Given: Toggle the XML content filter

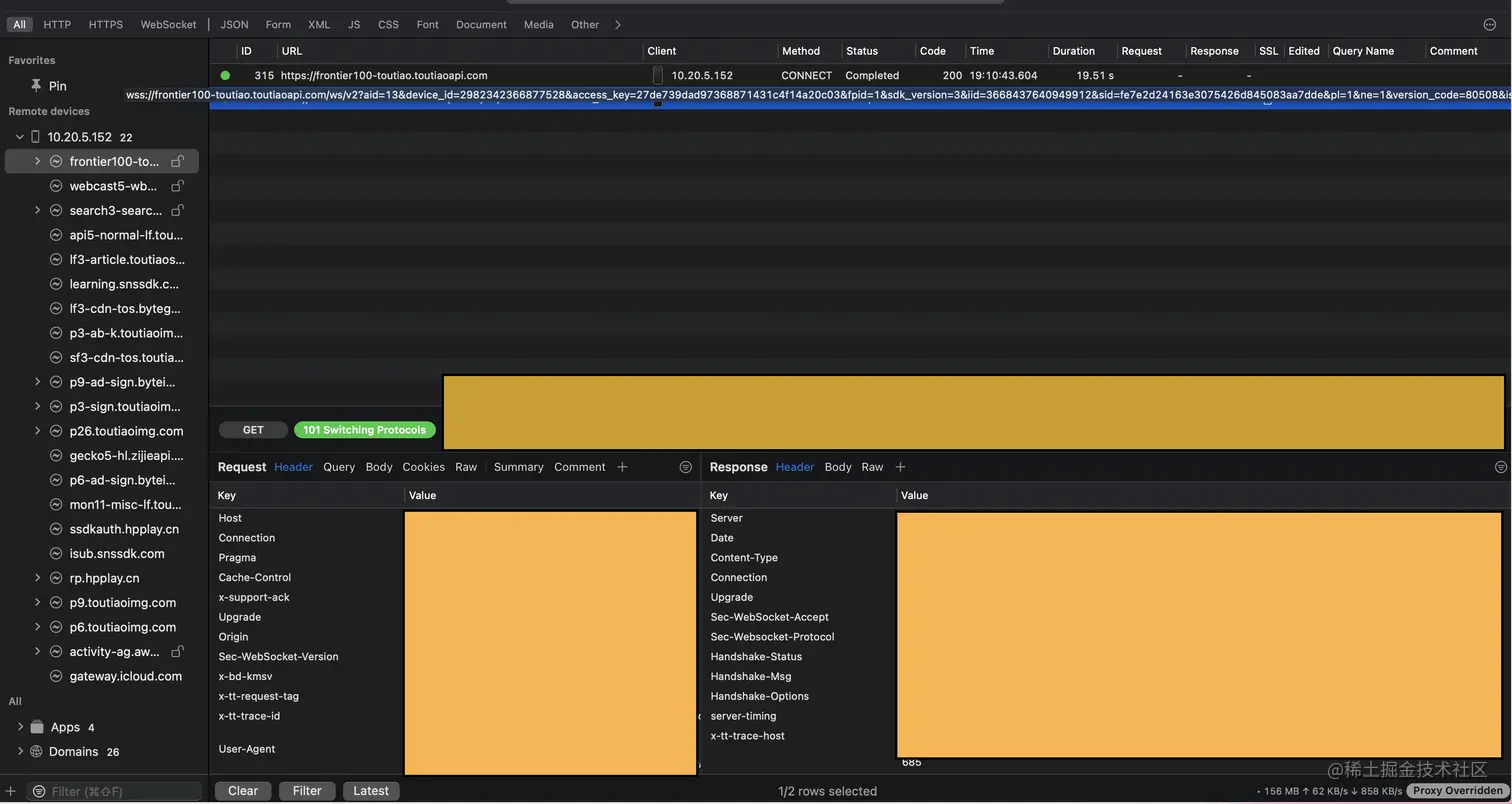Looking at the screenshot, I should point(319,24).
